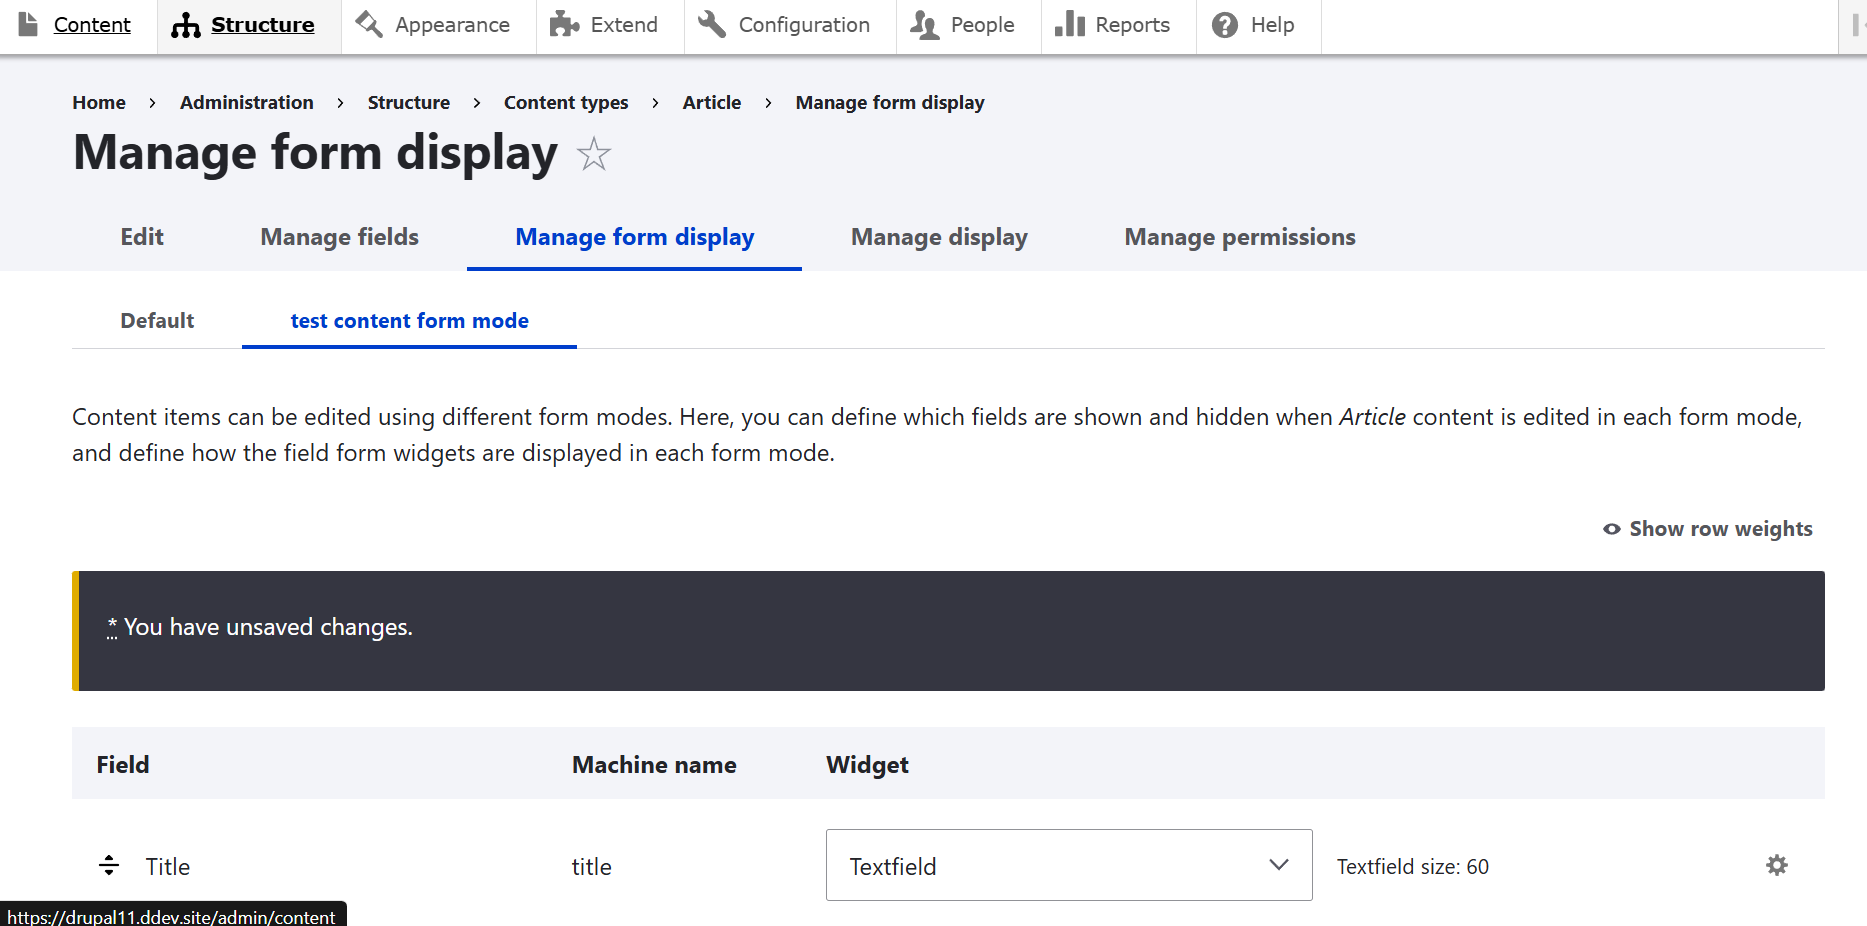Click the Content types breadcrumb link
1867x926 pixels.
(566, 103)
